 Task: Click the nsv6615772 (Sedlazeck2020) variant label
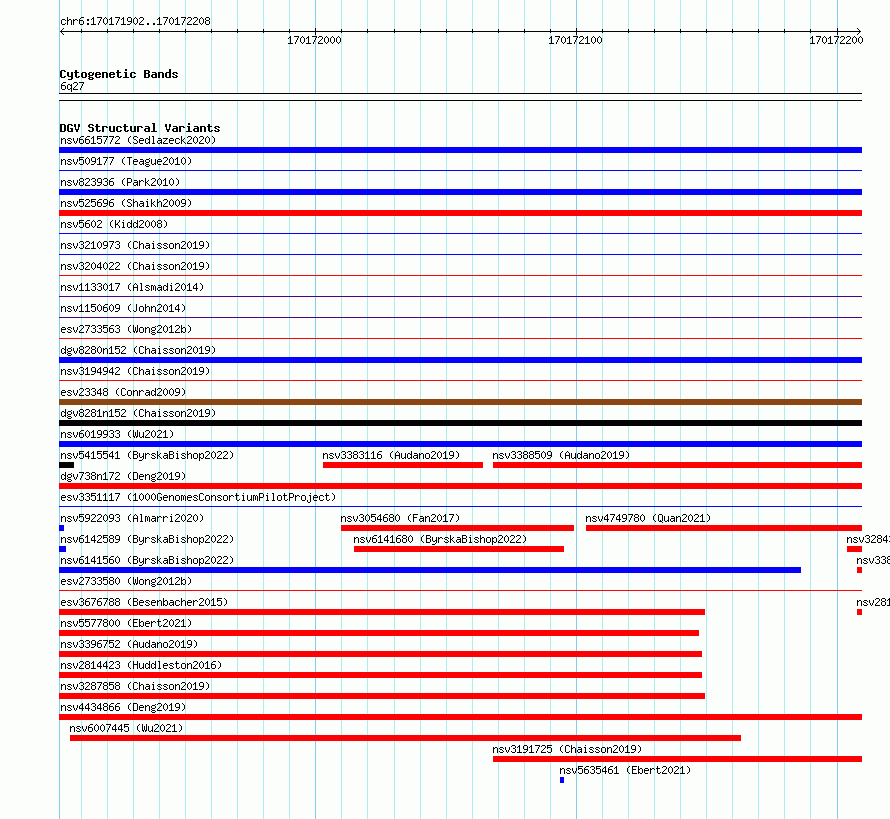[138, 140]
